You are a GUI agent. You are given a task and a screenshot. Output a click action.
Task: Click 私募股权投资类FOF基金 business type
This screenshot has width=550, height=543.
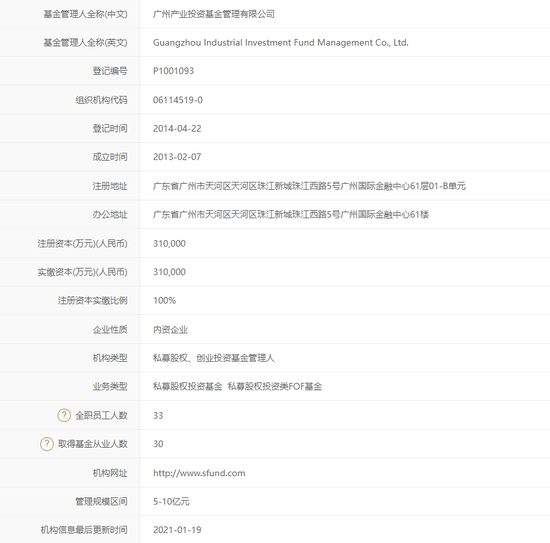tap(275, 387)
